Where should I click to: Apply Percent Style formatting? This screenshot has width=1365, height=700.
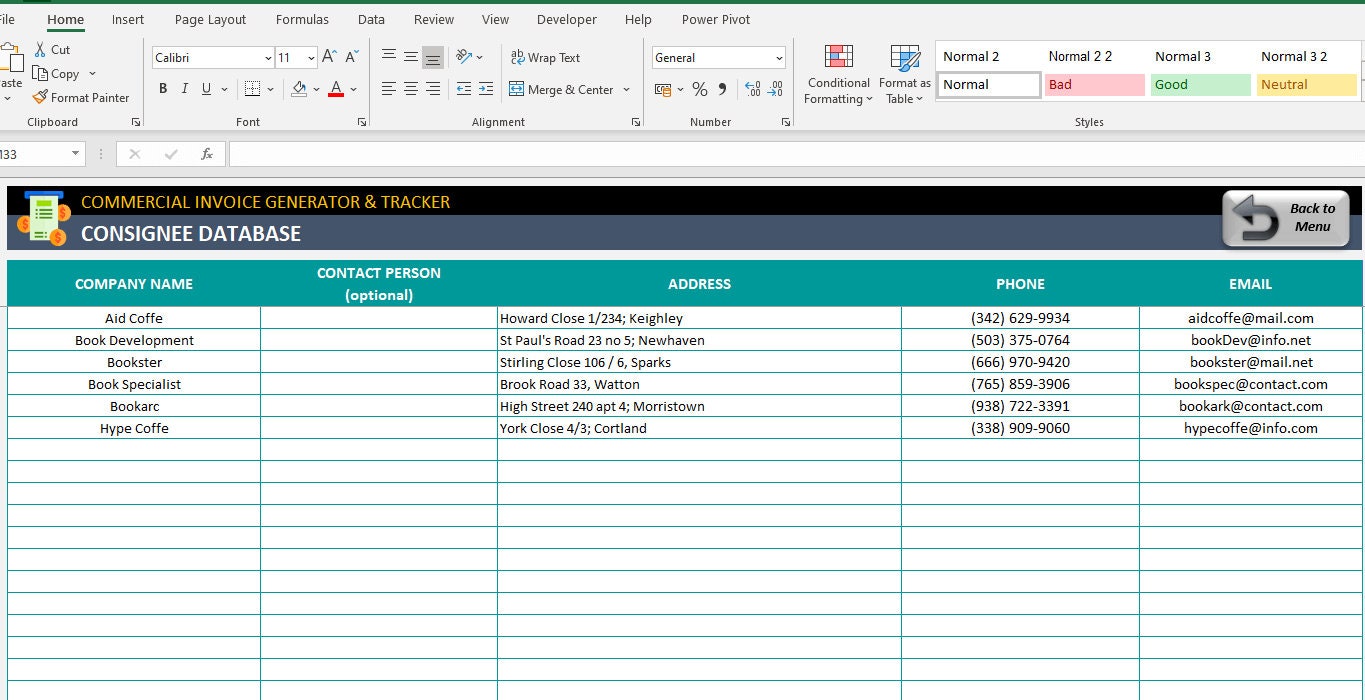[x=699, y=89]
